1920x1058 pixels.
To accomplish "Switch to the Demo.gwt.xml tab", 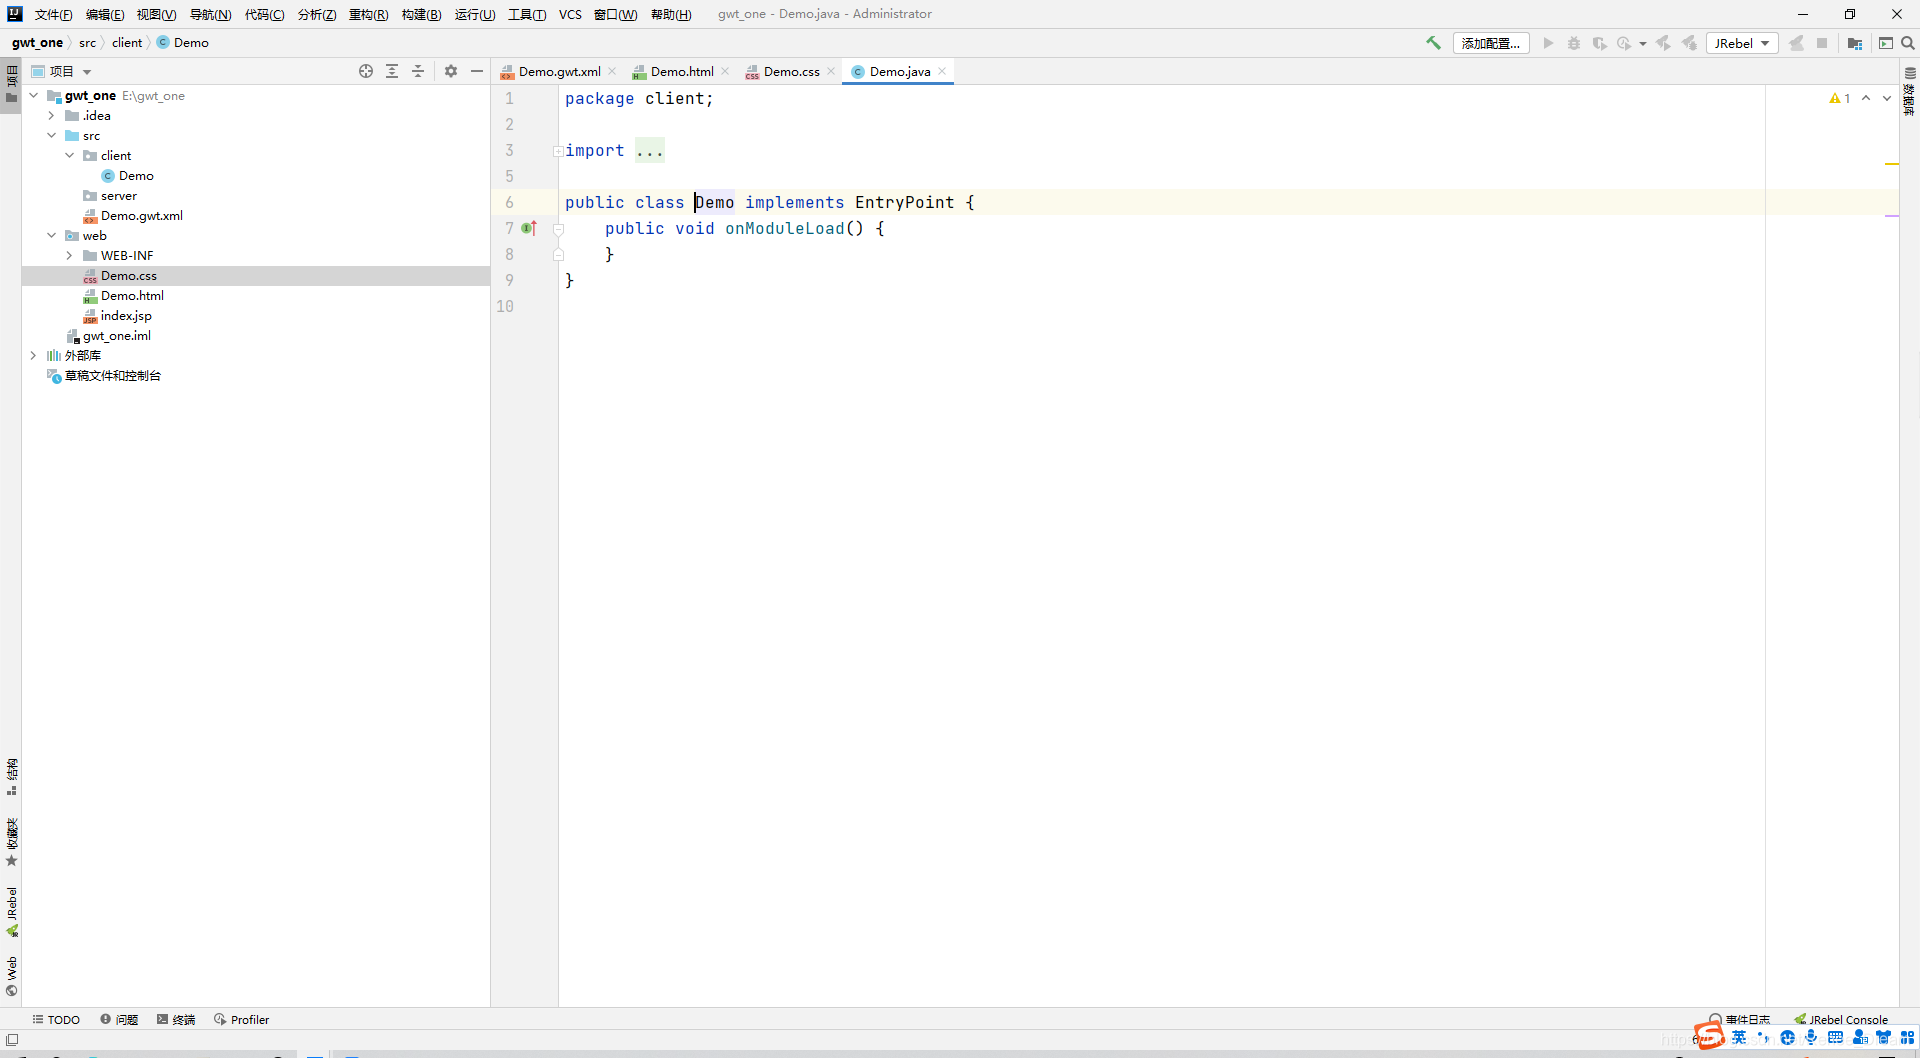I will click(x=559, y=71).
